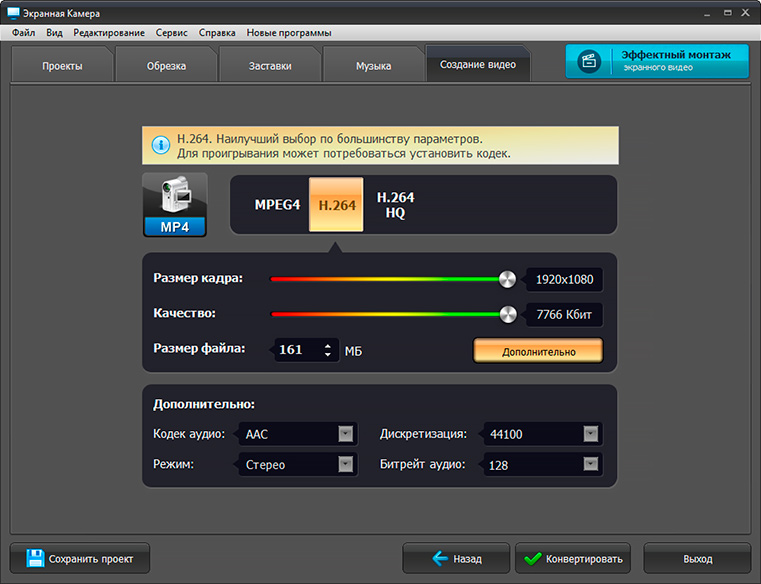Click the 7766 Кбит quality value
Image resolution: width=761 pixels, height=584 pixels.
click(x=563, y=315)
